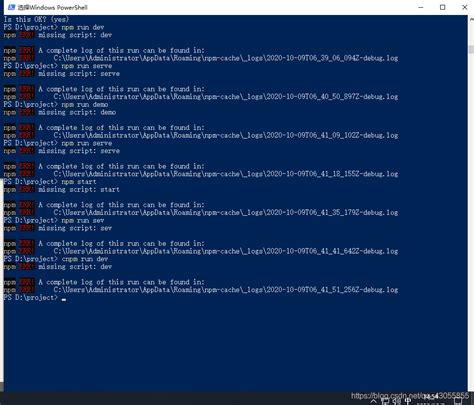Screen dimensions: 474x405
Task: Maximize the Windows PowerShell window
Action: coord(442,7)
